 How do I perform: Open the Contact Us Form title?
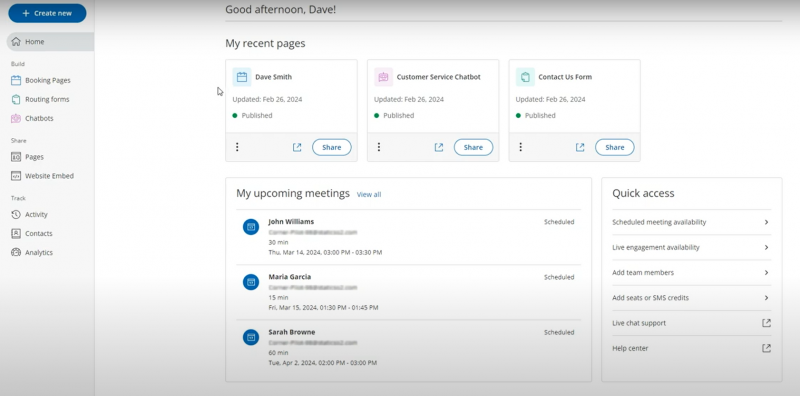pos(565,77)
